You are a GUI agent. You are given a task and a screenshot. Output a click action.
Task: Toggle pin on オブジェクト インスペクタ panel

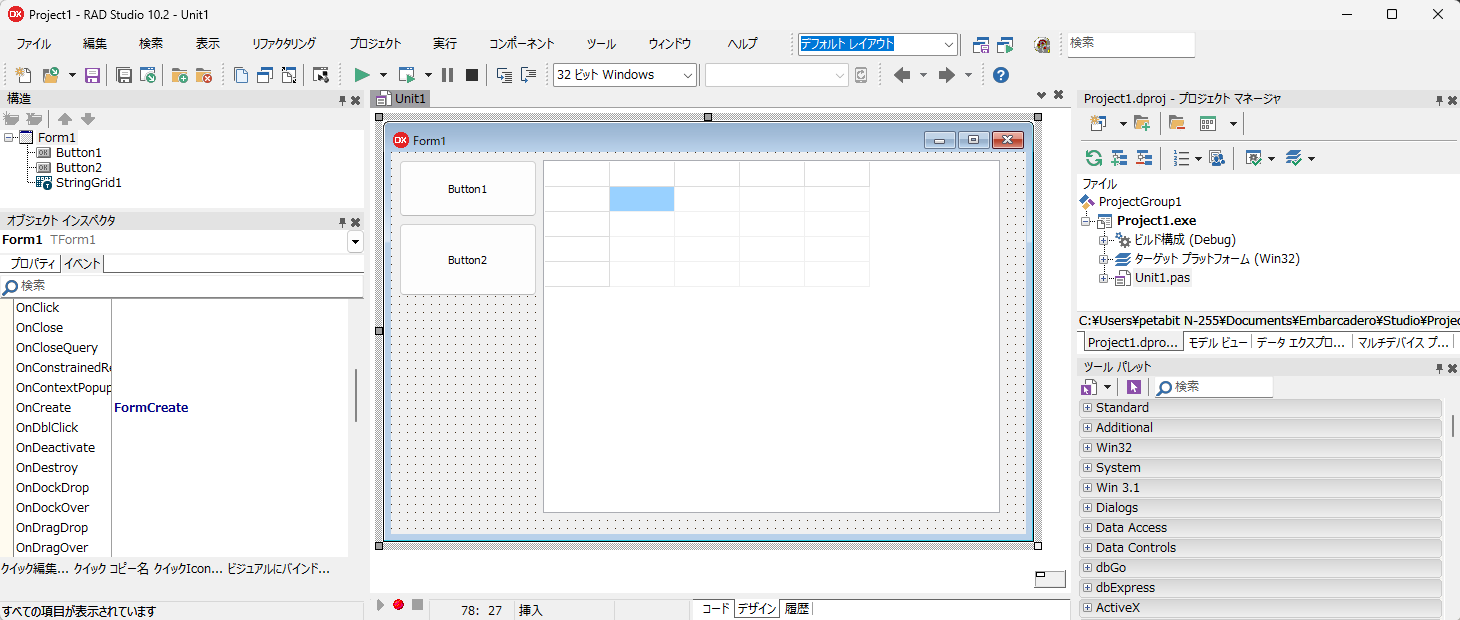(342, 222)
